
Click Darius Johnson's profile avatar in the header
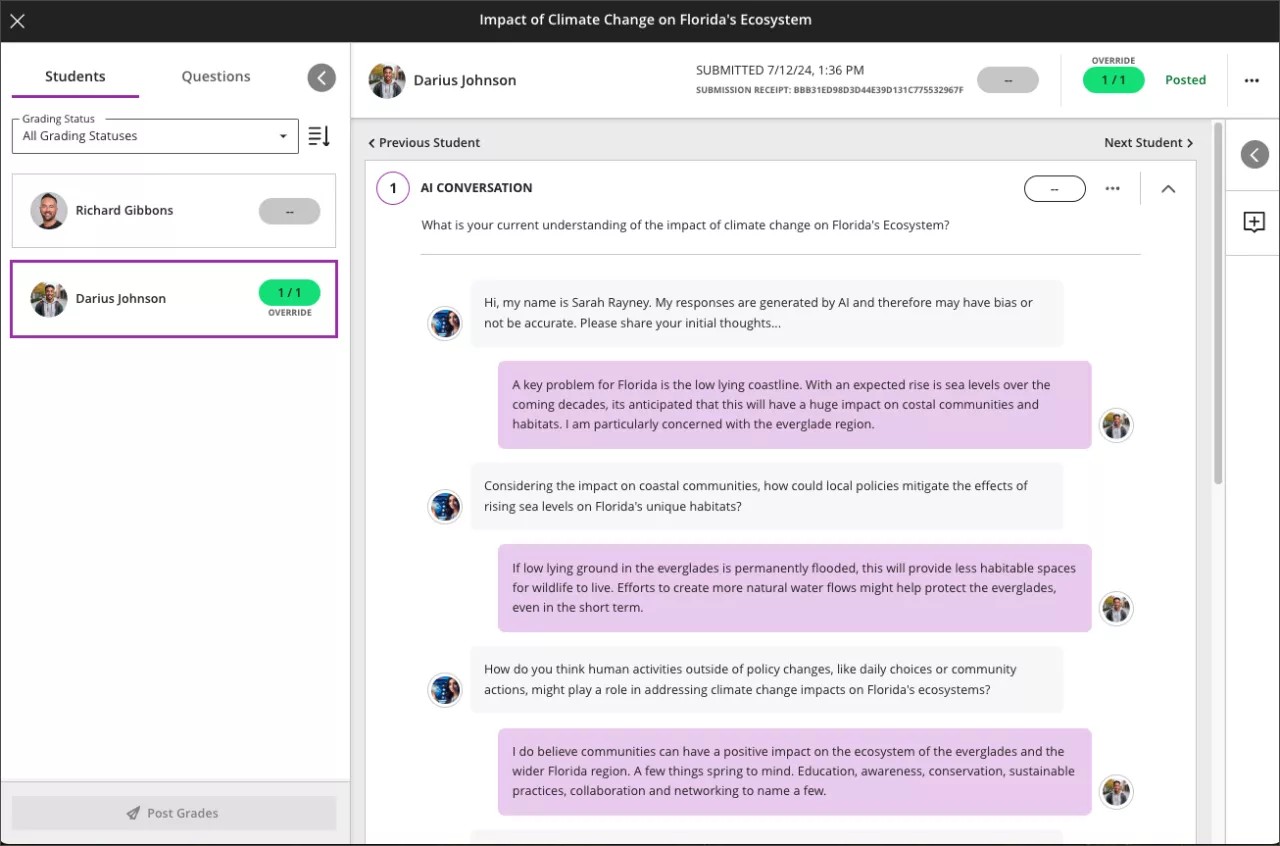tap(387, 80)
